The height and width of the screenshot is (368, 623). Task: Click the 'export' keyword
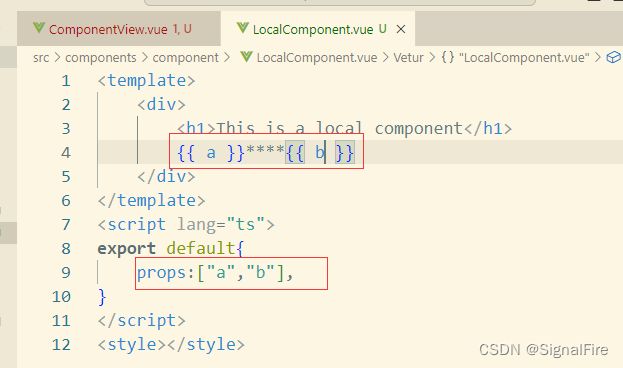click(x=127, y=249)
